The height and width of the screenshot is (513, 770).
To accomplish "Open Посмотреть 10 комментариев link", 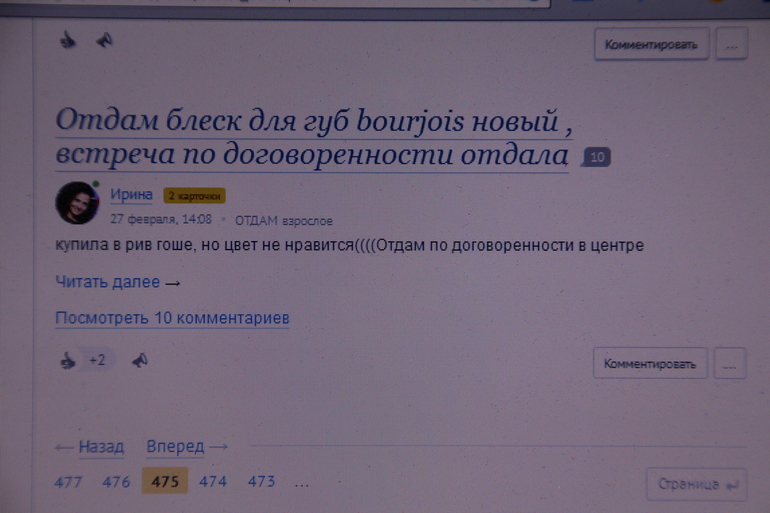I will (172, 318).
